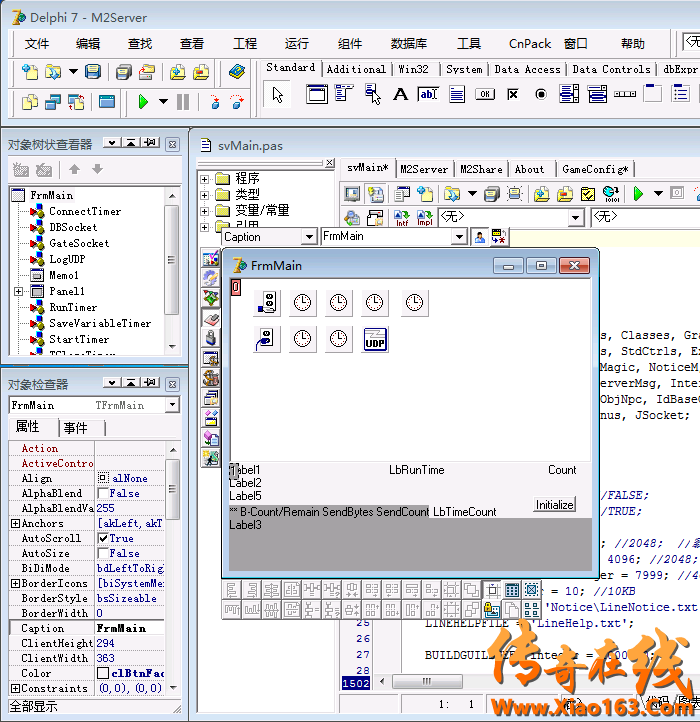The image size is (700, 722).
Task: Open the FrmMain combo box above the form
Action: [x=459, y=237]
